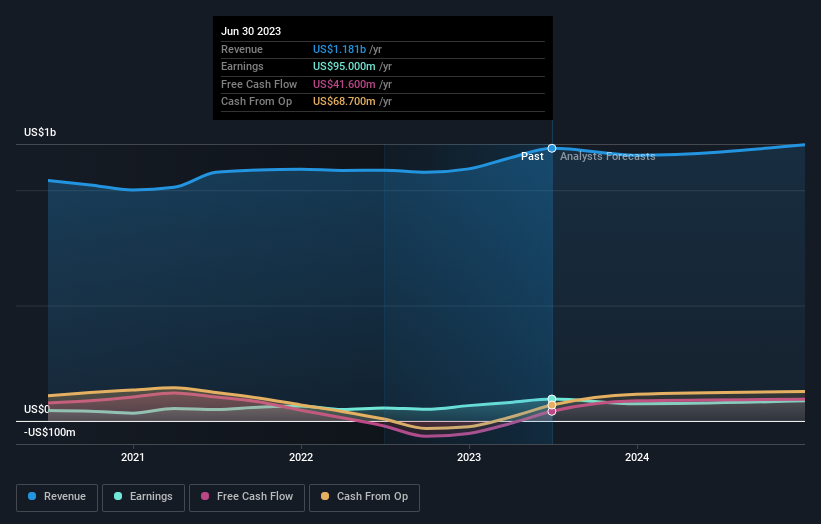Image resolution: width=821 pixels, height=524 pixels.
Task: Click the US$41.600m free cash flow value
Action: [x=344, y=84]
